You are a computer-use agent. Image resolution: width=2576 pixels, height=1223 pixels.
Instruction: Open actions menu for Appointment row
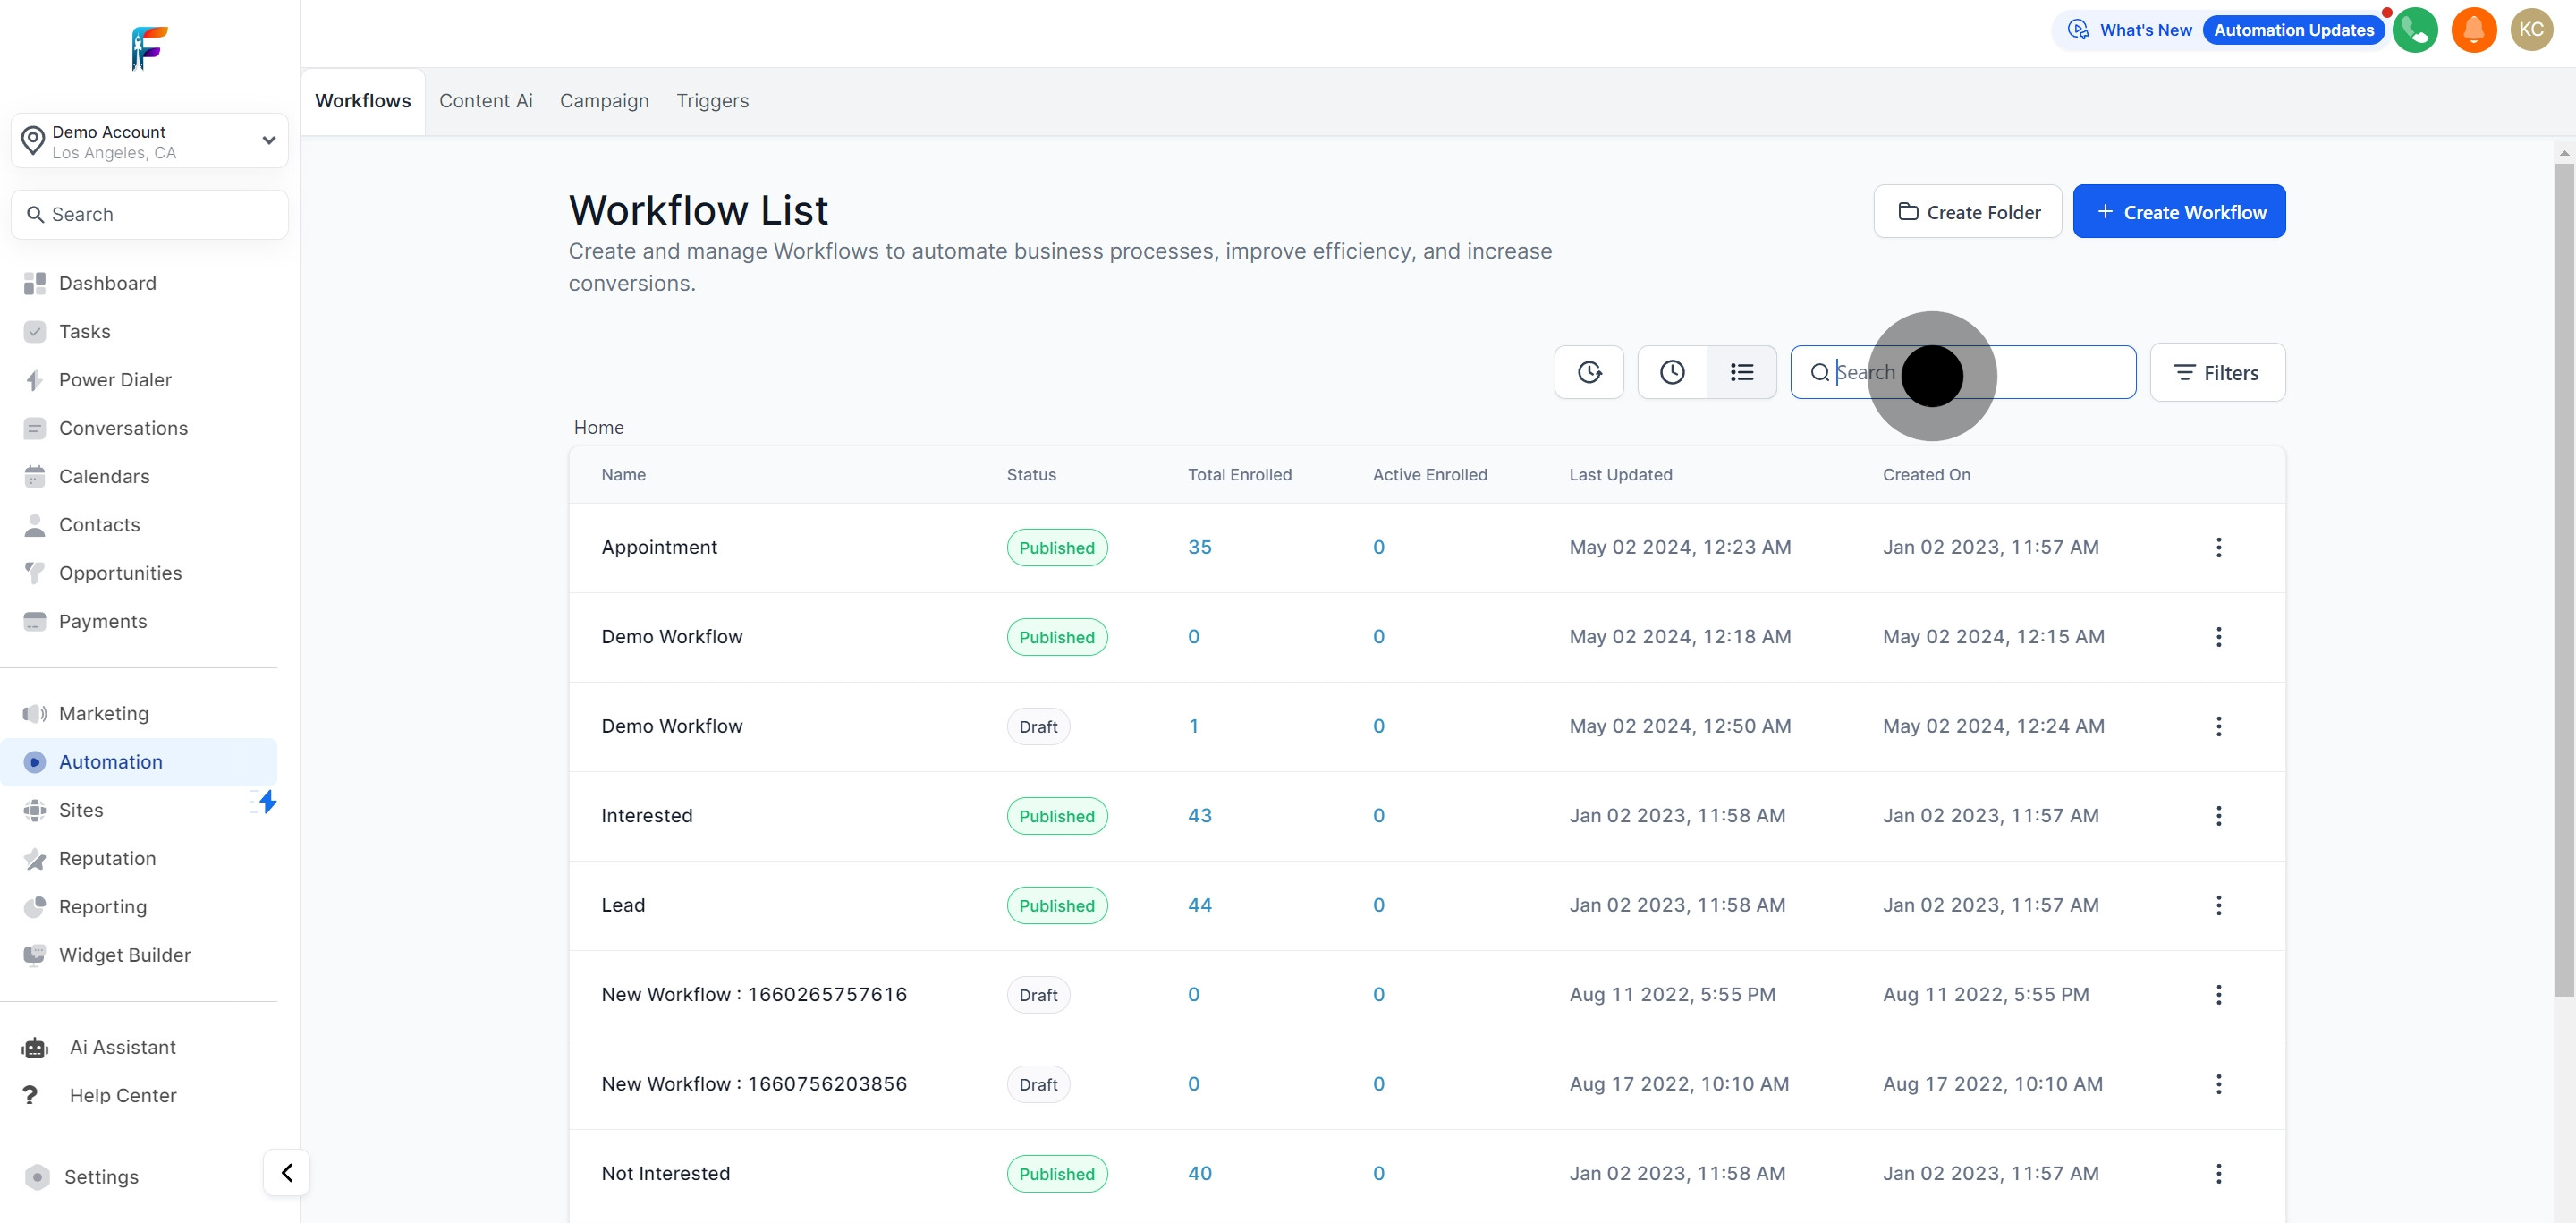pyautogui.click(x=2218, y=547)
